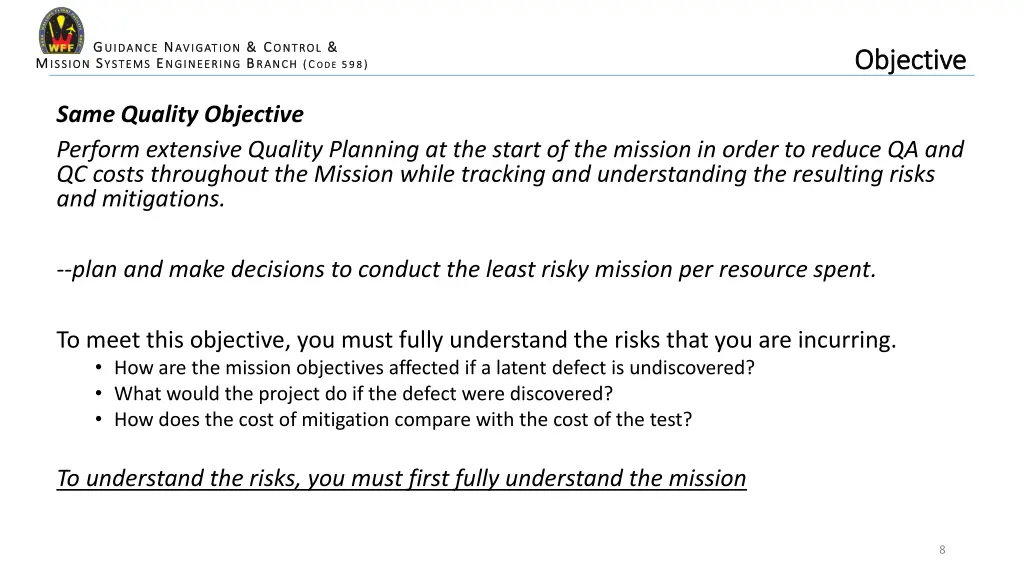The height and width of the screenshot is (576, 1024).
Task: Click bullet 'What would the project do'
Action: coord(363,394)
